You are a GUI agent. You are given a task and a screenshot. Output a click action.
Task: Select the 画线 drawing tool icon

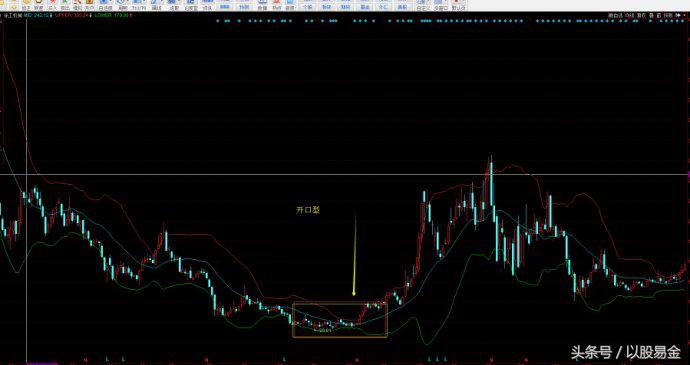tap(156, 5)
